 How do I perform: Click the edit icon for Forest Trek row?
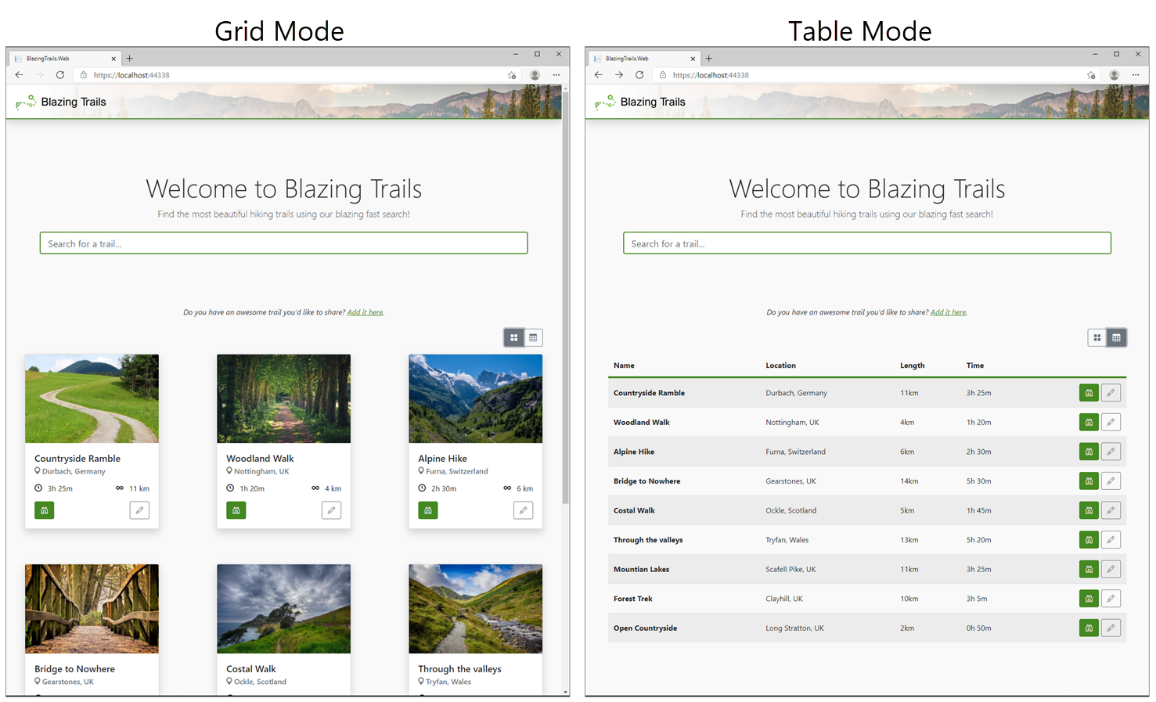pyautogui.click(x=1111, y=598)
